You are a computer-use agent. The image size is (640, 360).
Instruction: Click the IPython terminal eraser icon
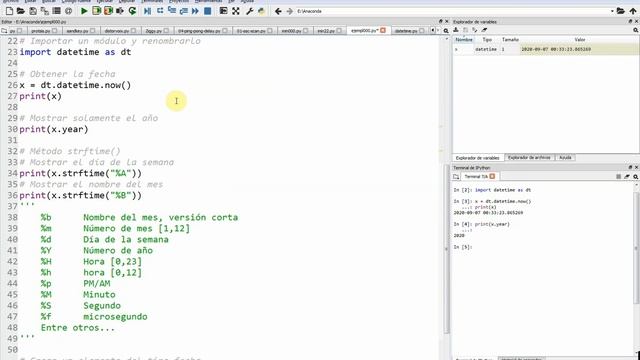(x=627, y=176)
